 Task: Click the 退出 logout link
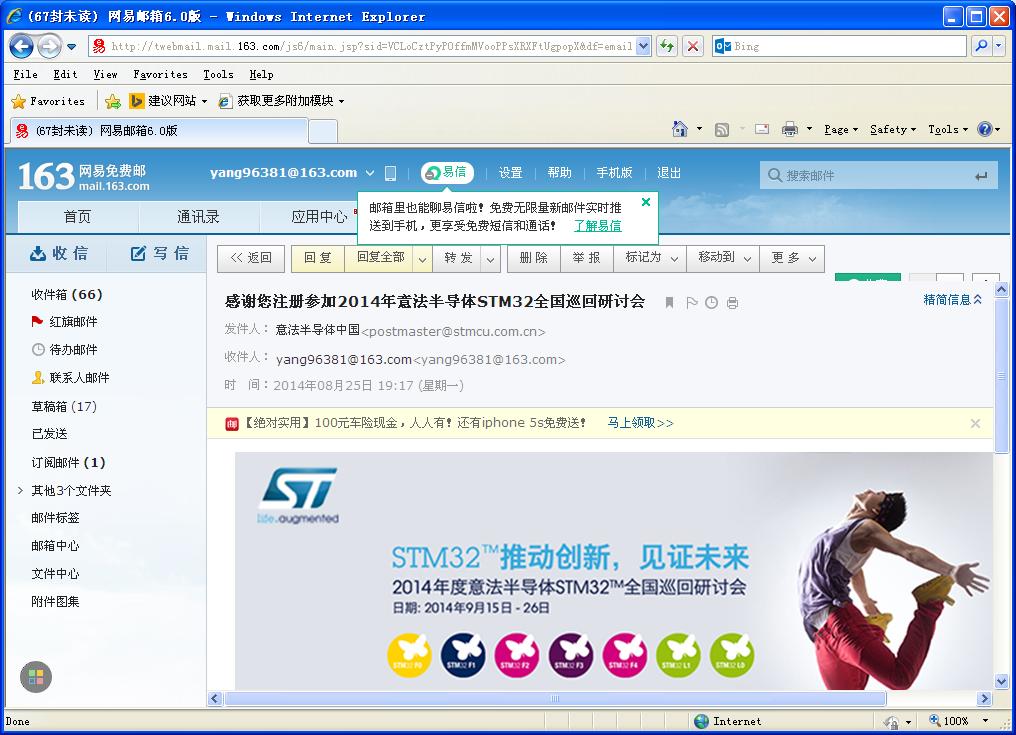pyautogui.click(x=669, y=173)
